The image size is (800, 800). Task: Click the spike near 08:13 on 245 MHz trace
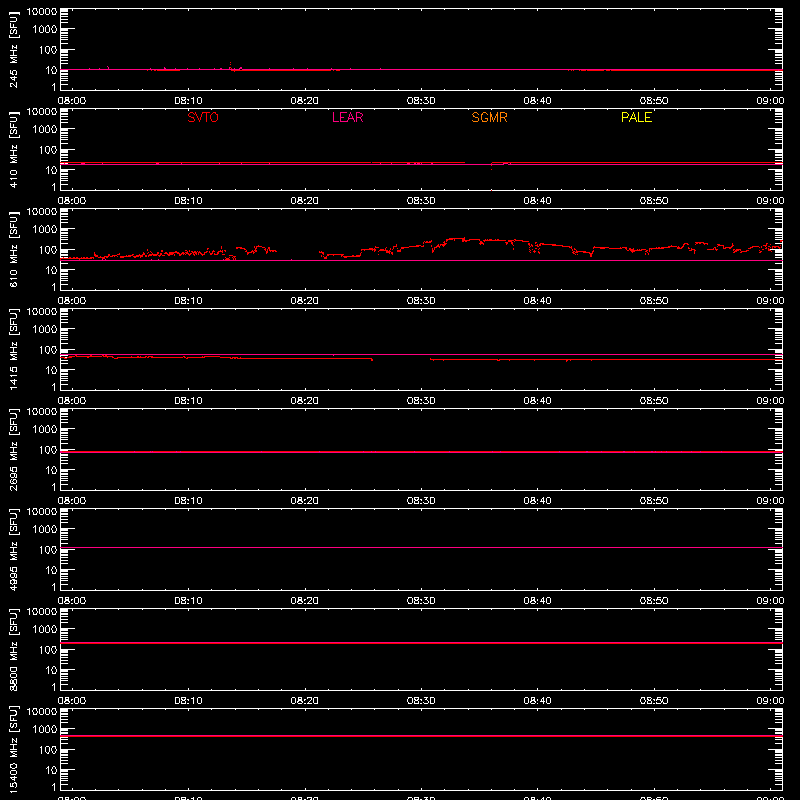231,65
